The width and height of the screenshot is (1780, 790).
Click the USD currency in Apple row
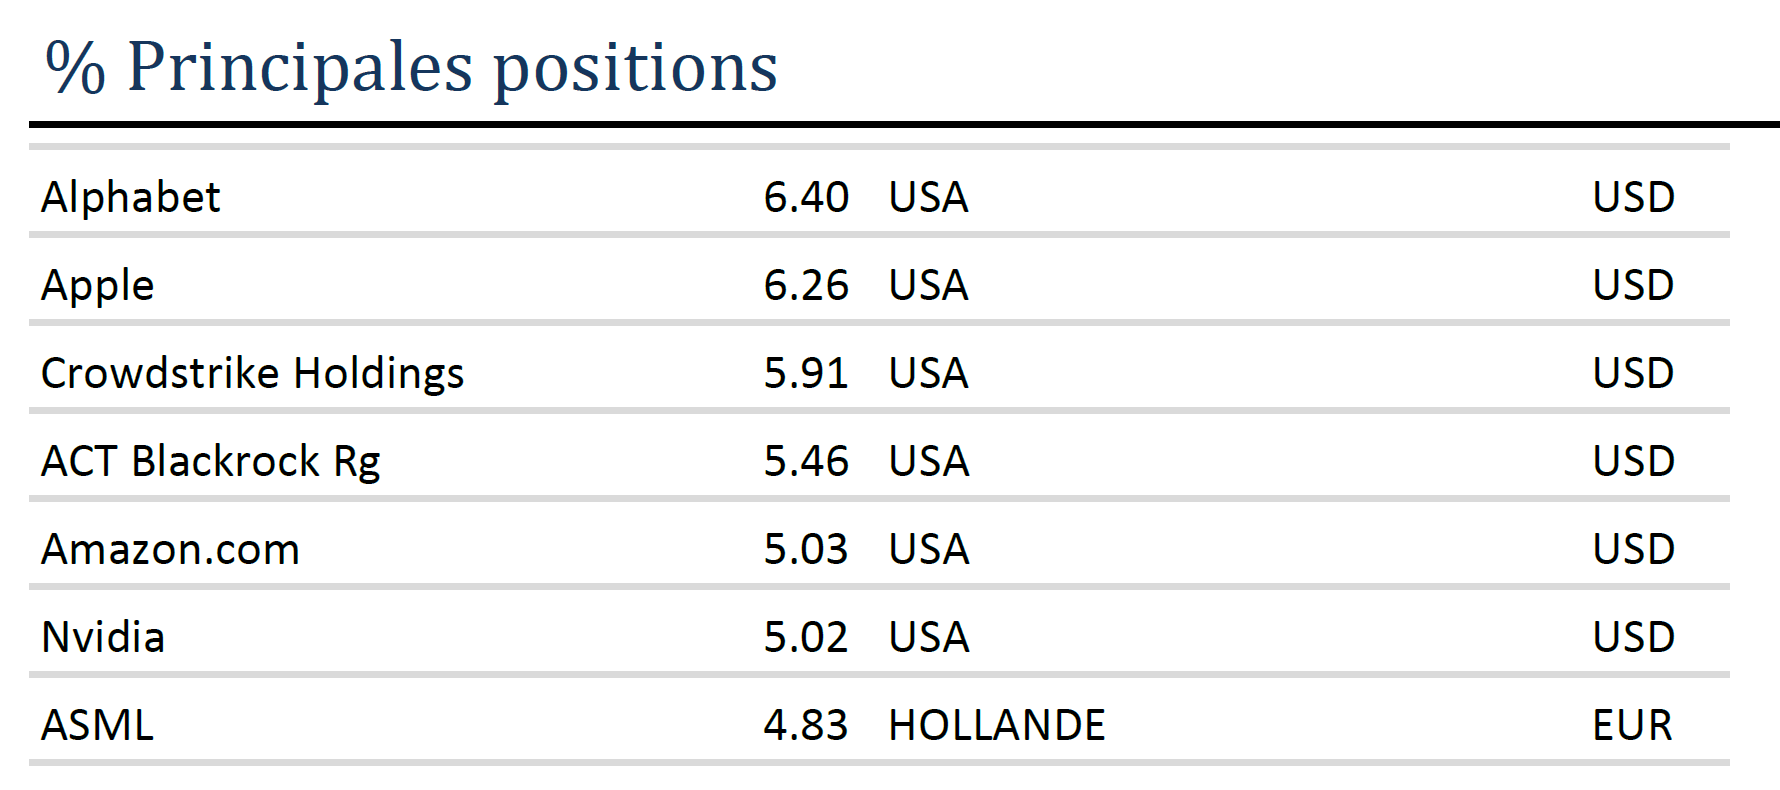point(1633,285)
